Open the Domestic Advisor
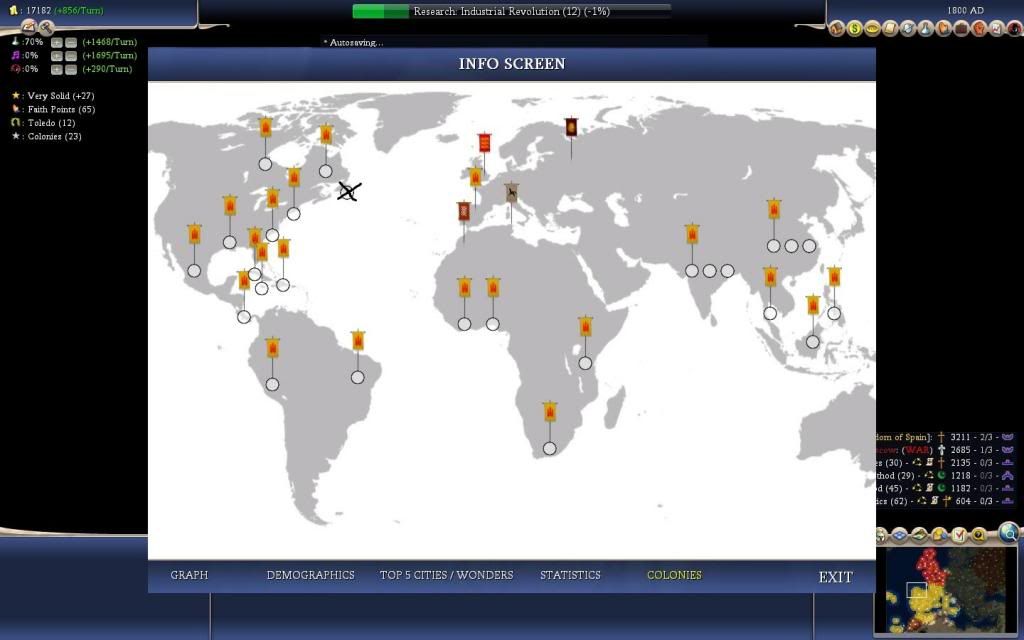 click(x=837, y=29)
